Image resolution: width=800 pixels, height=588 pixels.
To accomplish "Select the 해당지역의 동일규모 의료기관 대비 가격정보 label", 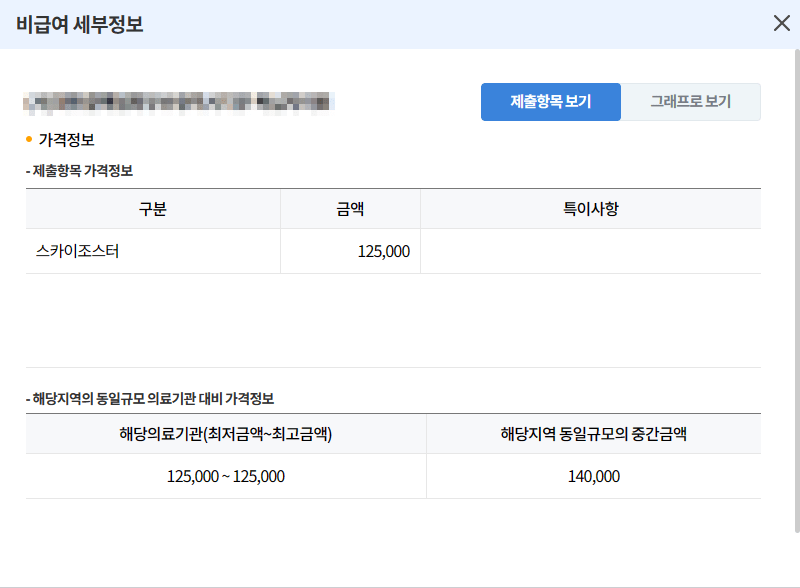I will [150, 399].
